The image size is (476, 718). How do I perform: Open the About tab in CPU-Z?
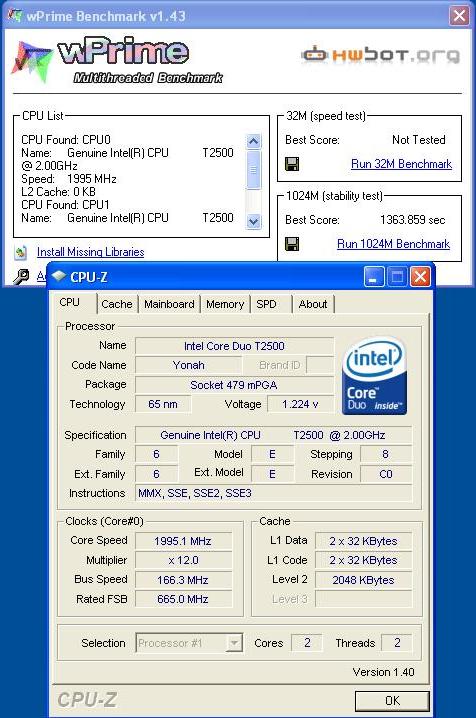click(313, 304)
